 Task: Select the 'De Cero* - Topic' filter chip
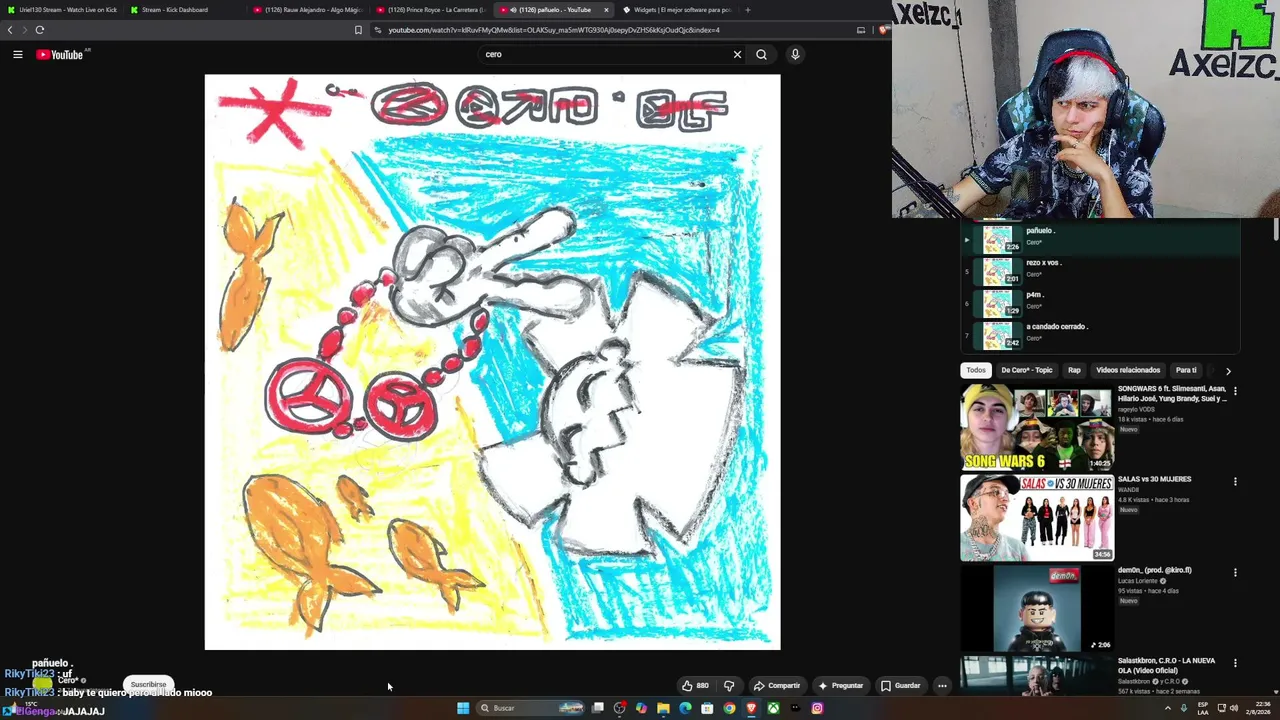coord(1027,370)
